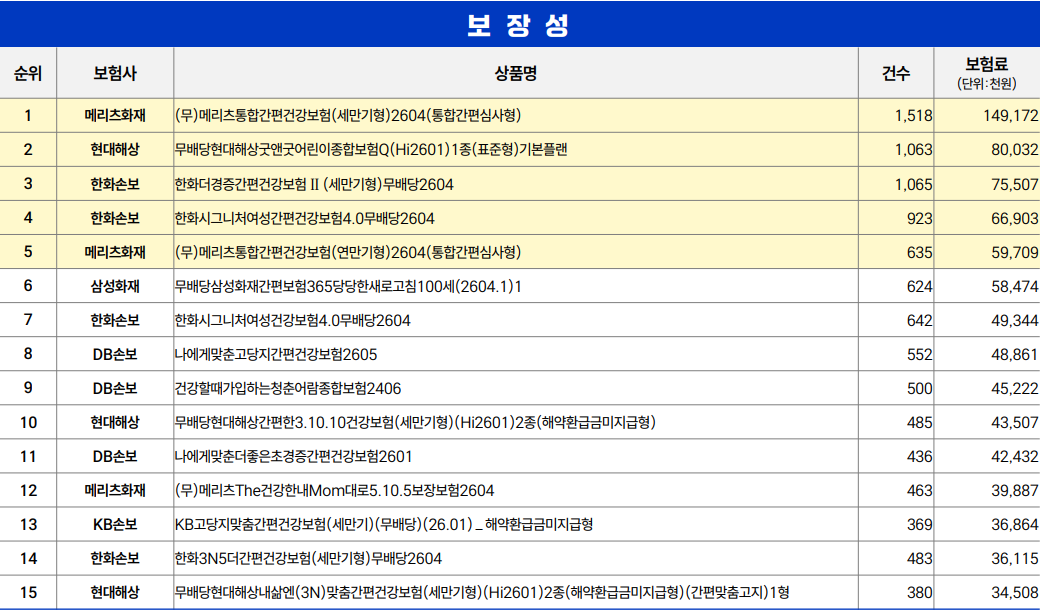Click product 무배당현대해상간편한3.10.10건강보험
This screenshot has height=611, width=1040.
[x=415, y=423]
